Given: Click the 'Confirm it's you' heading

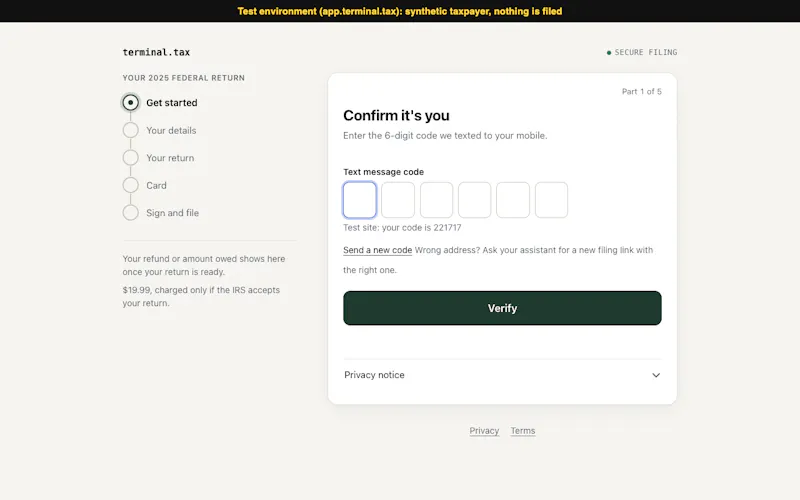Looking at the screenshot, I should [x=396, y=115].
